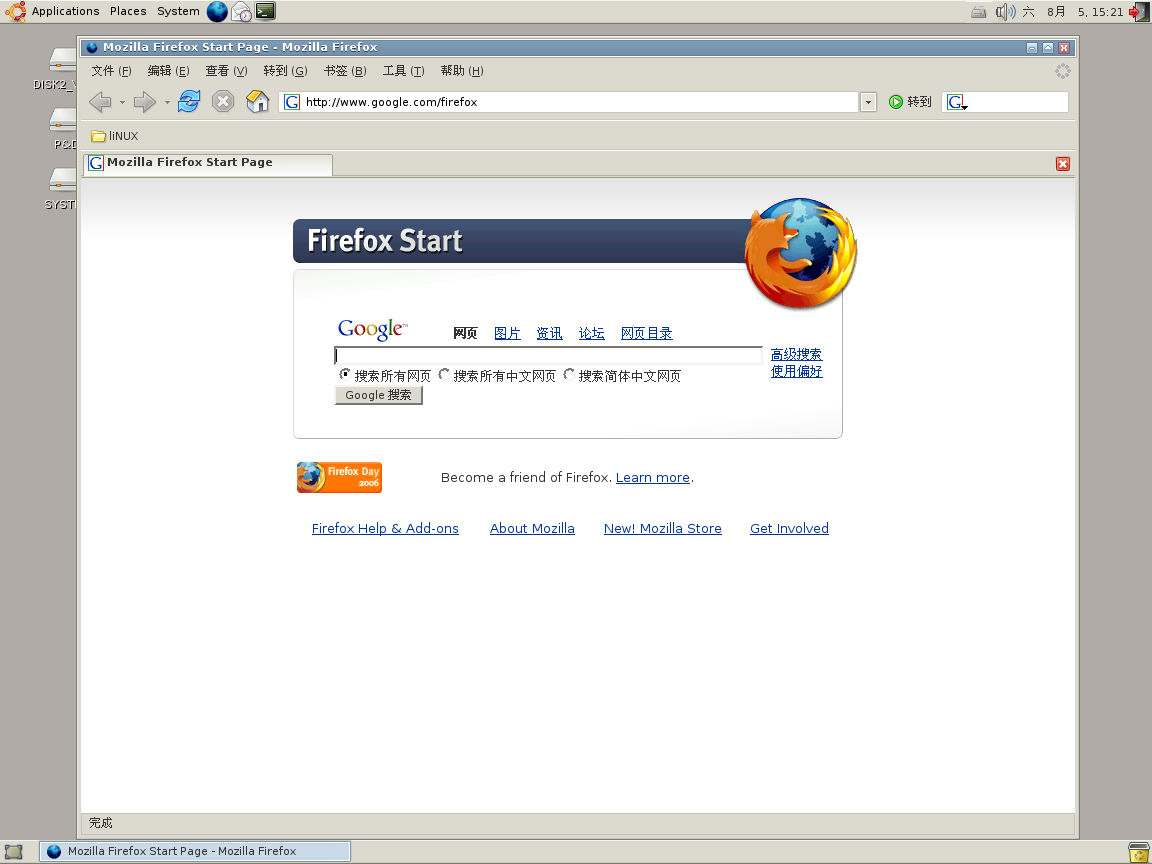1152x864 pixels.
Task: Launch the web browser globe icon in panel
Action: [217, 11]
